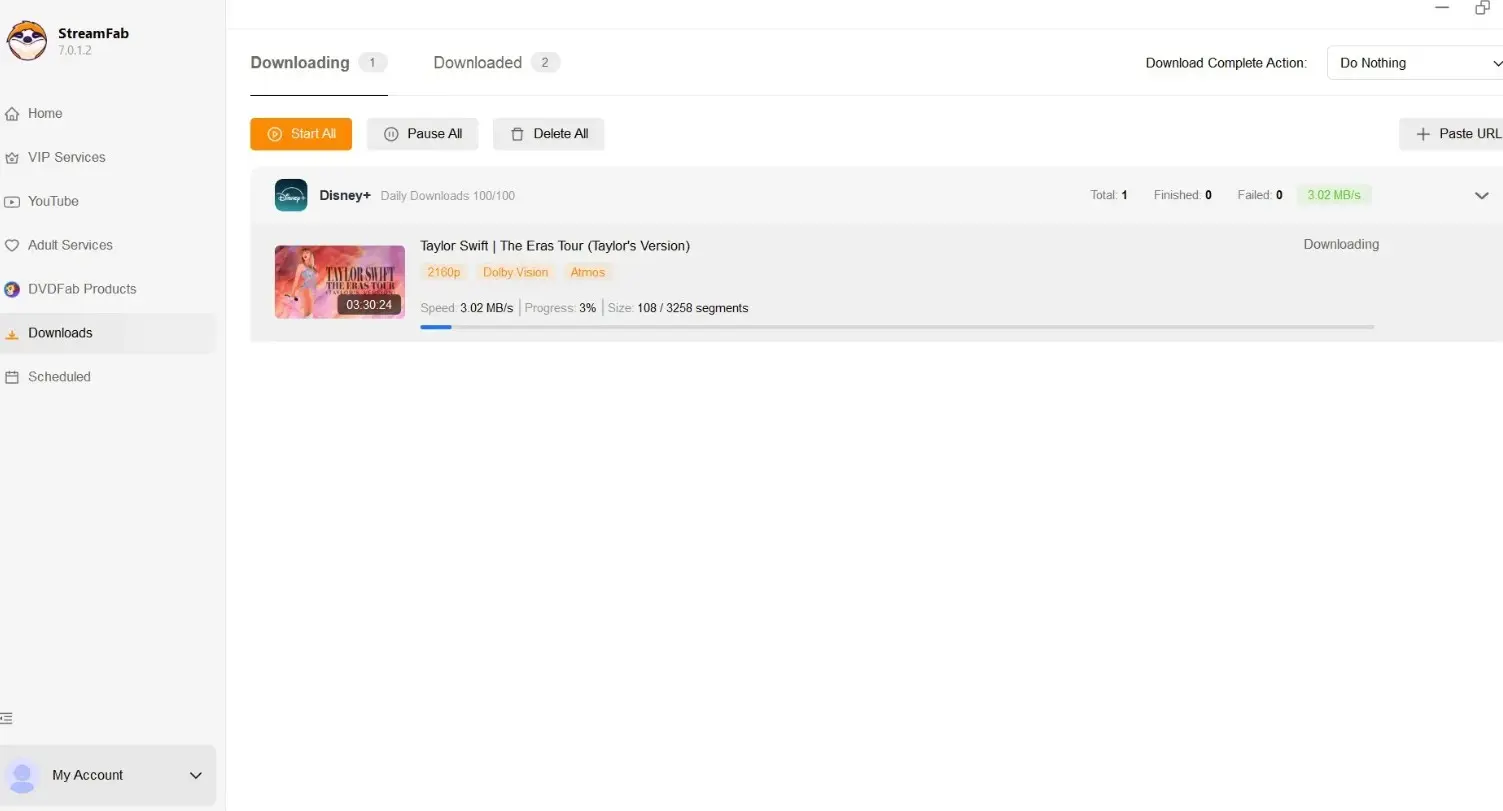Click the Start All button

pos(301,134)
